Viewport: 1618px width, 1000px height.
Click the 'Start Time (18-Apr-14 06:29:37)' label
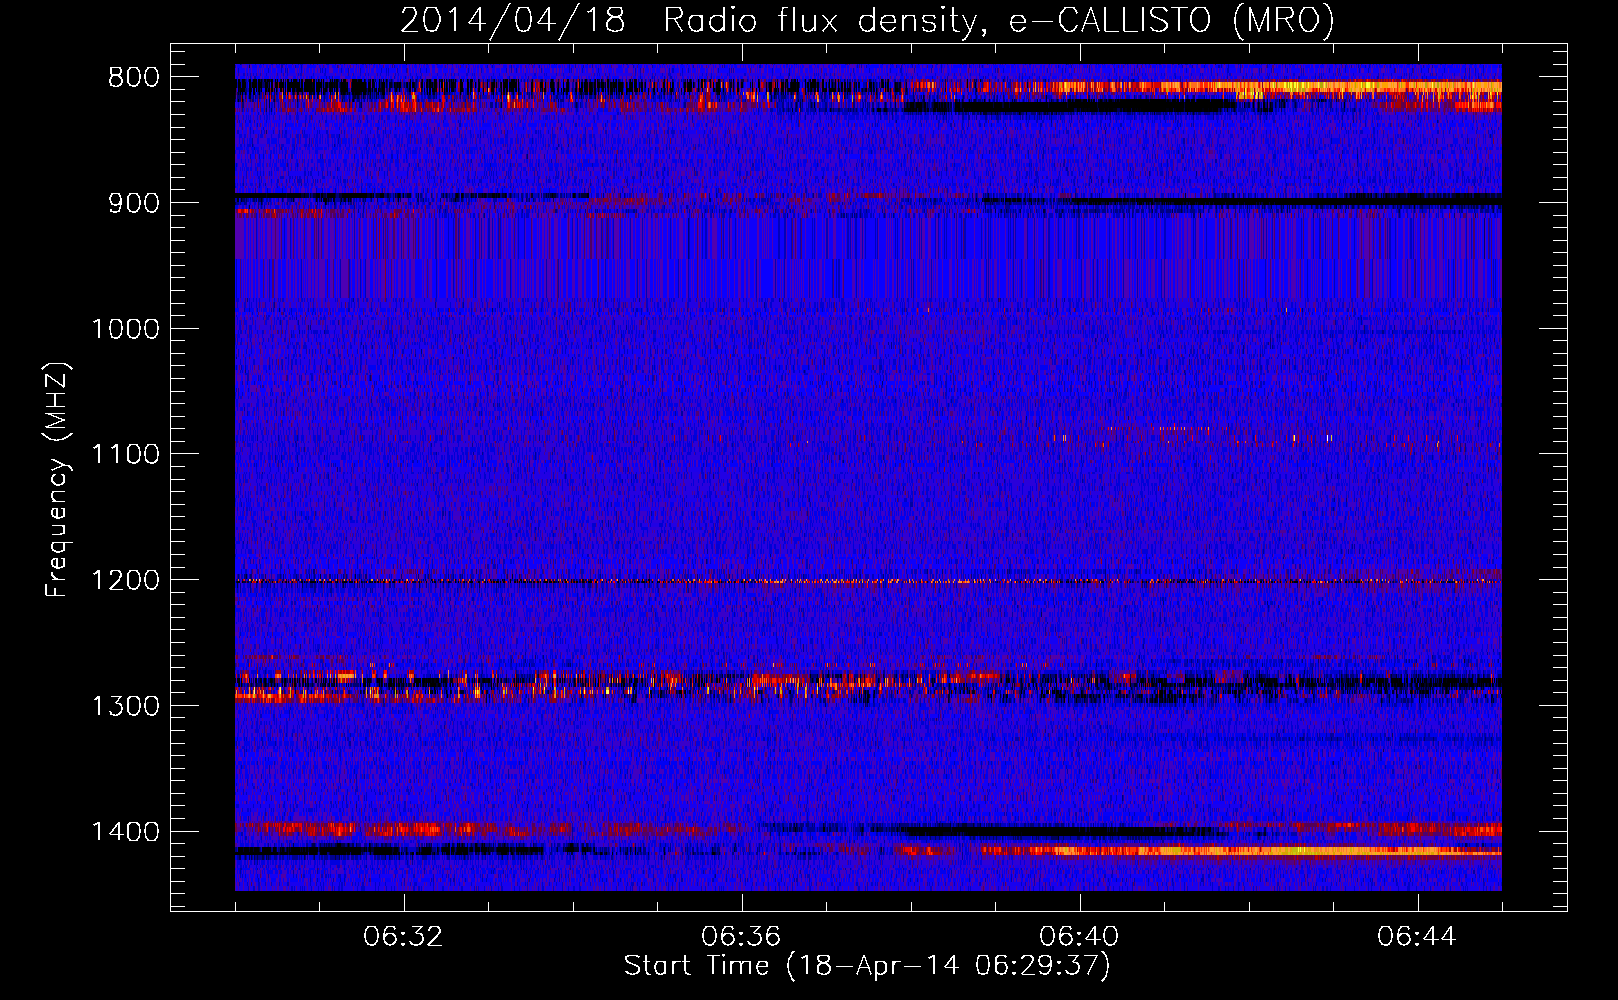867,966
